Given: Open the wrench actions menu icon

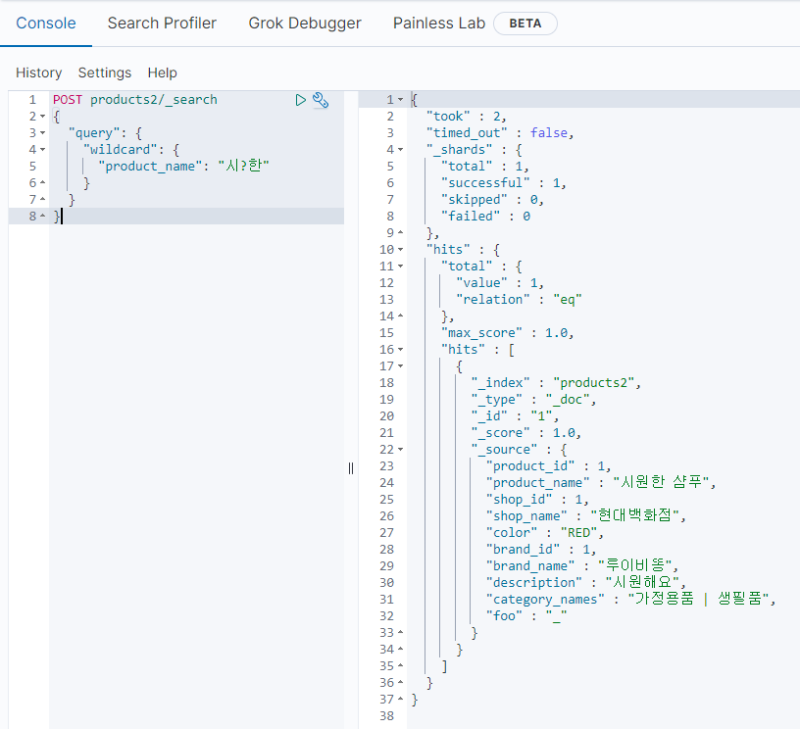Looking at the screenshot, I should point(321,100).
